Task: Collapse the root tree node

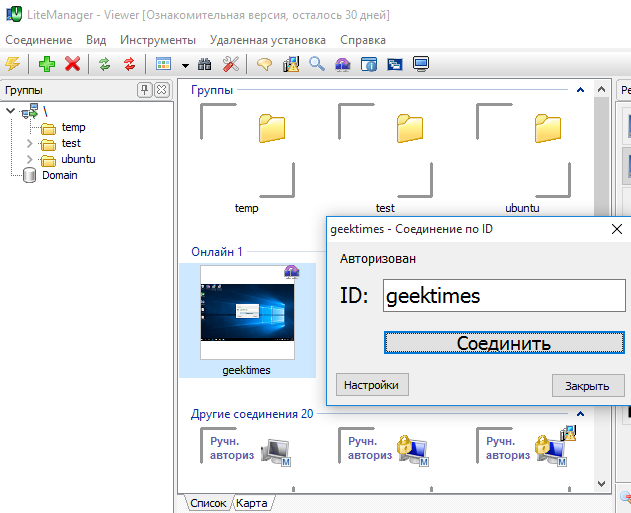Action: click(x=10, y=111)
